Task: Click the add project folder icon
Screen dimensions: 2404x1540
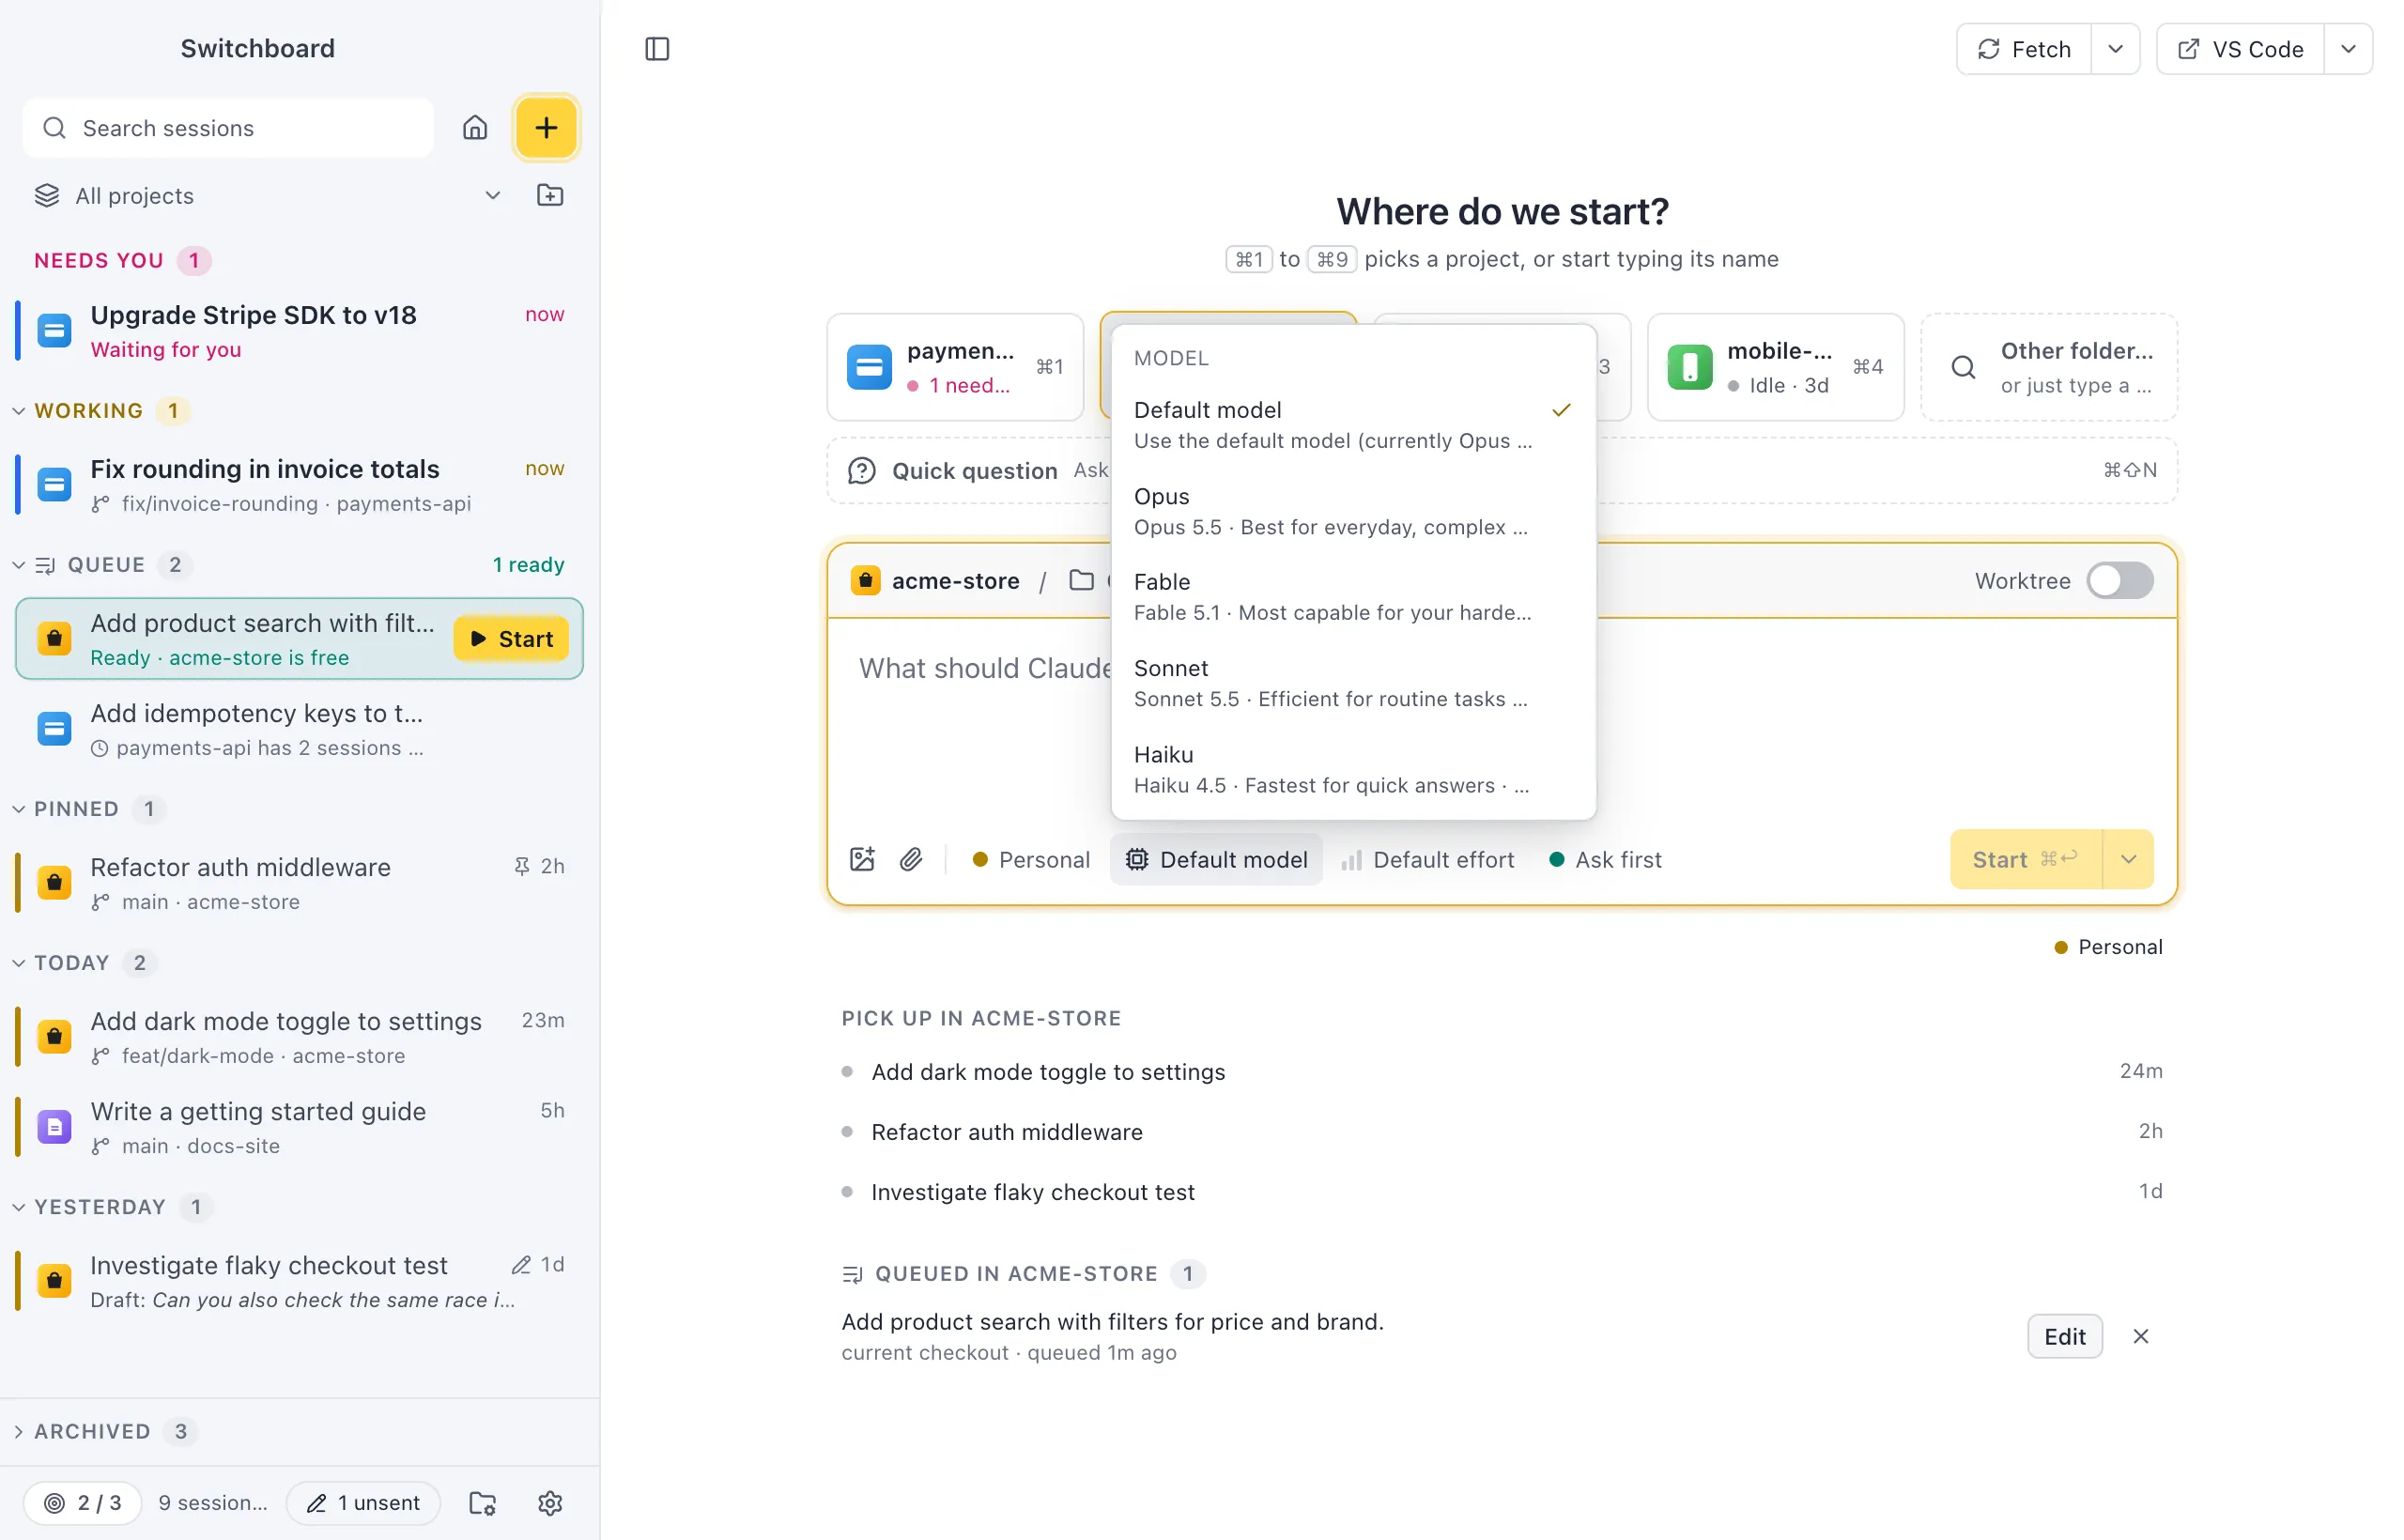Action: 550,196
